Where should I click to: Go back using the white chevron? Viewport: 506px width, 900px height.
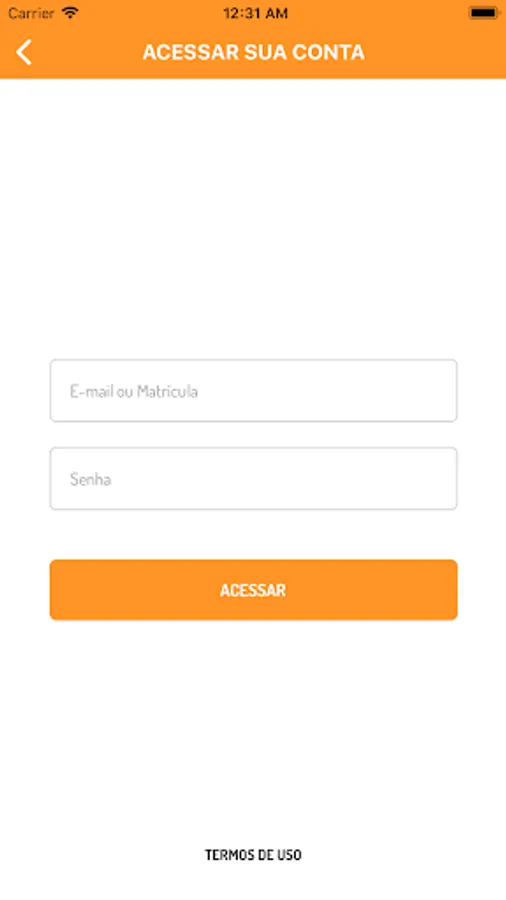click(24, 52)
